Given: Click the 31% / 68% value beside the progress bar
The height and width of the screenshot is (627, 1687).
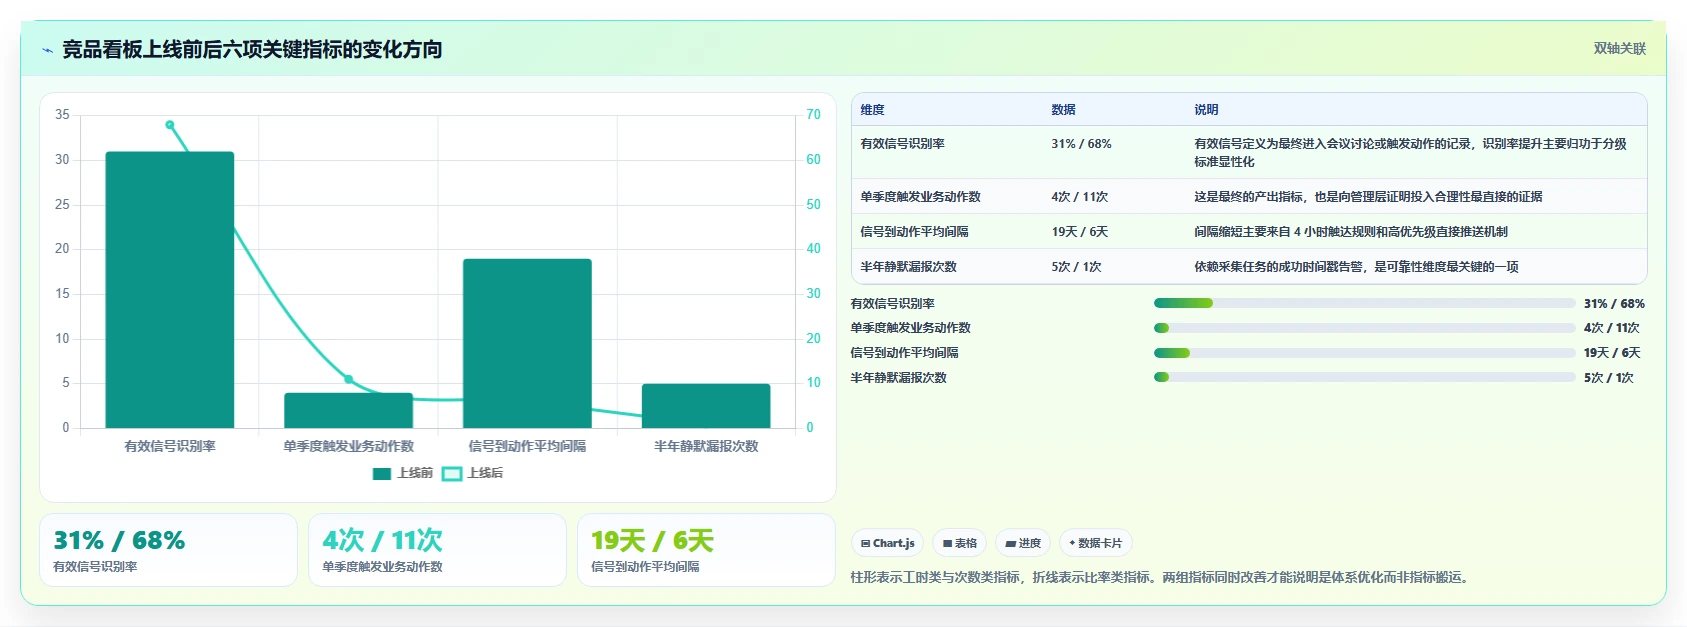Looking at the screenshot, I should 1614,304.
